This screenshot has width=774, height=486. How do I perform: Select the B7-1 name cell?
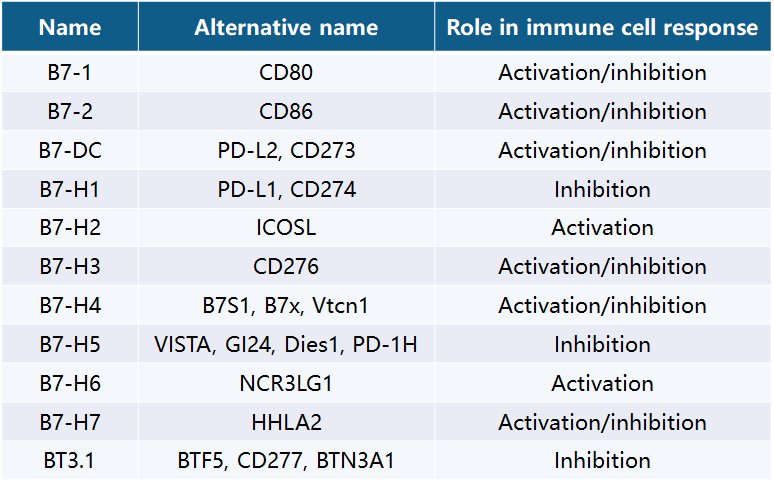coord(70,73)
